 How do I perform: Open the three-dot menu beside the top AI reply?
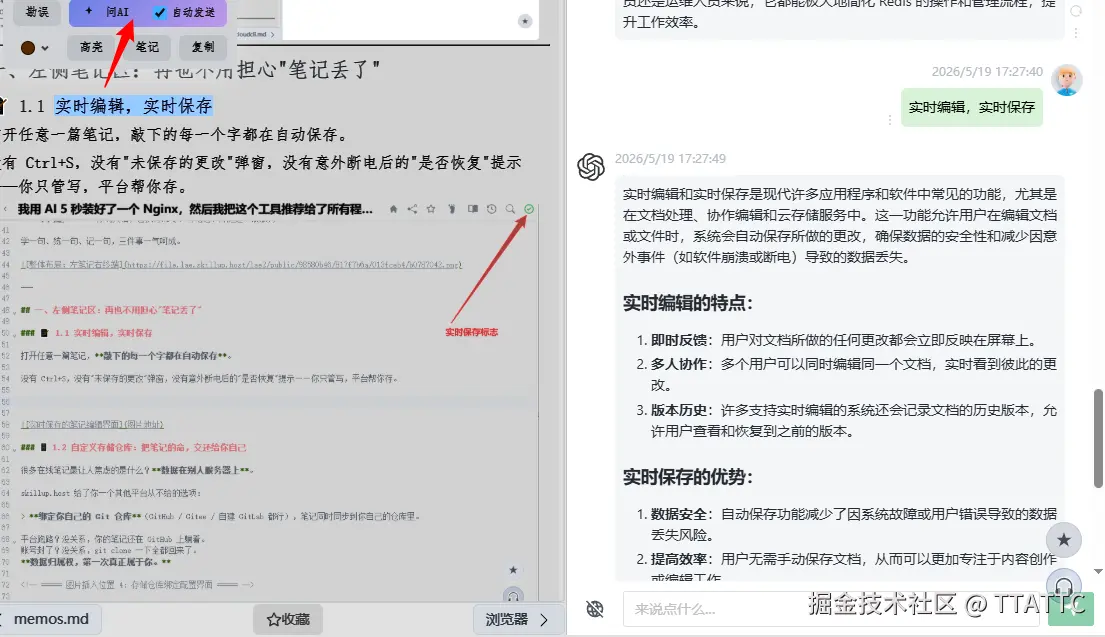[x=1075, y=32]
